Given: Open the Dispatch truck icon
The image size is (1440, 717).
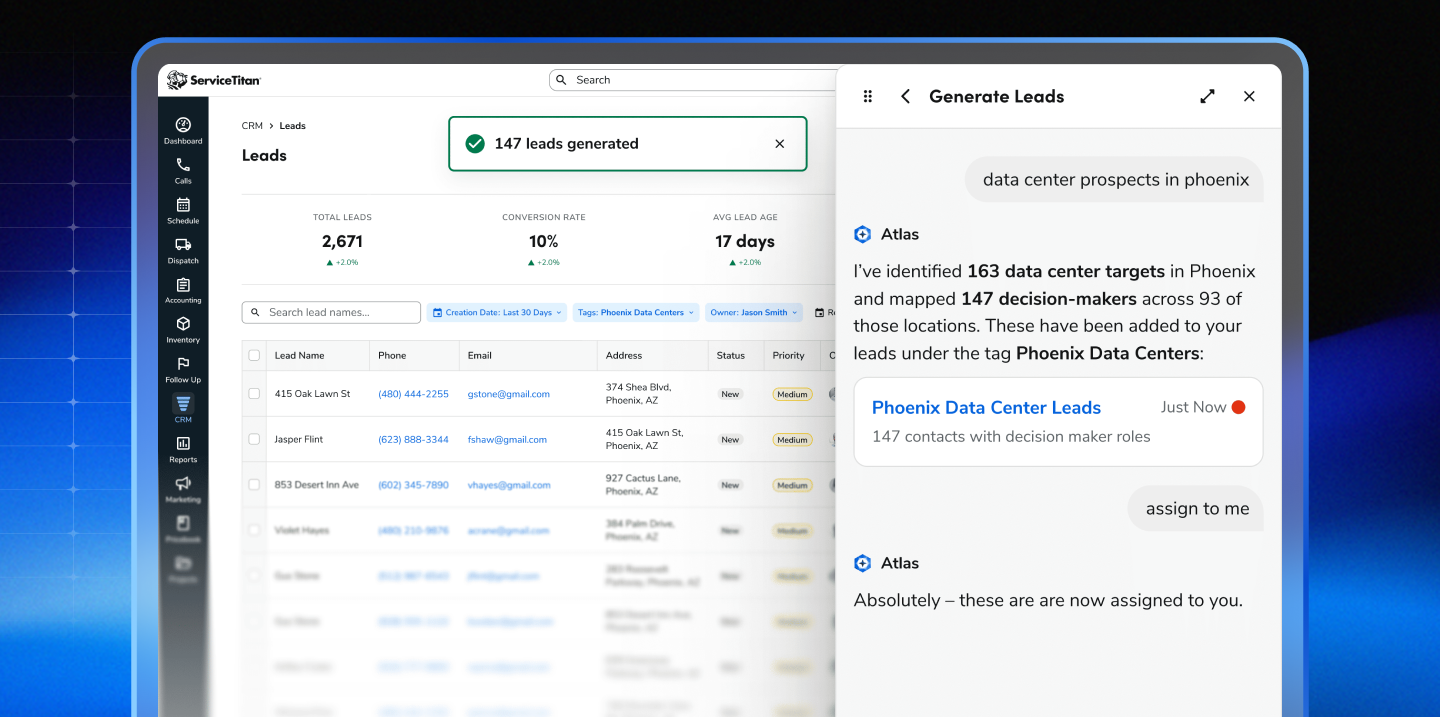Looking at the screenshot, I should pos(183,244).
